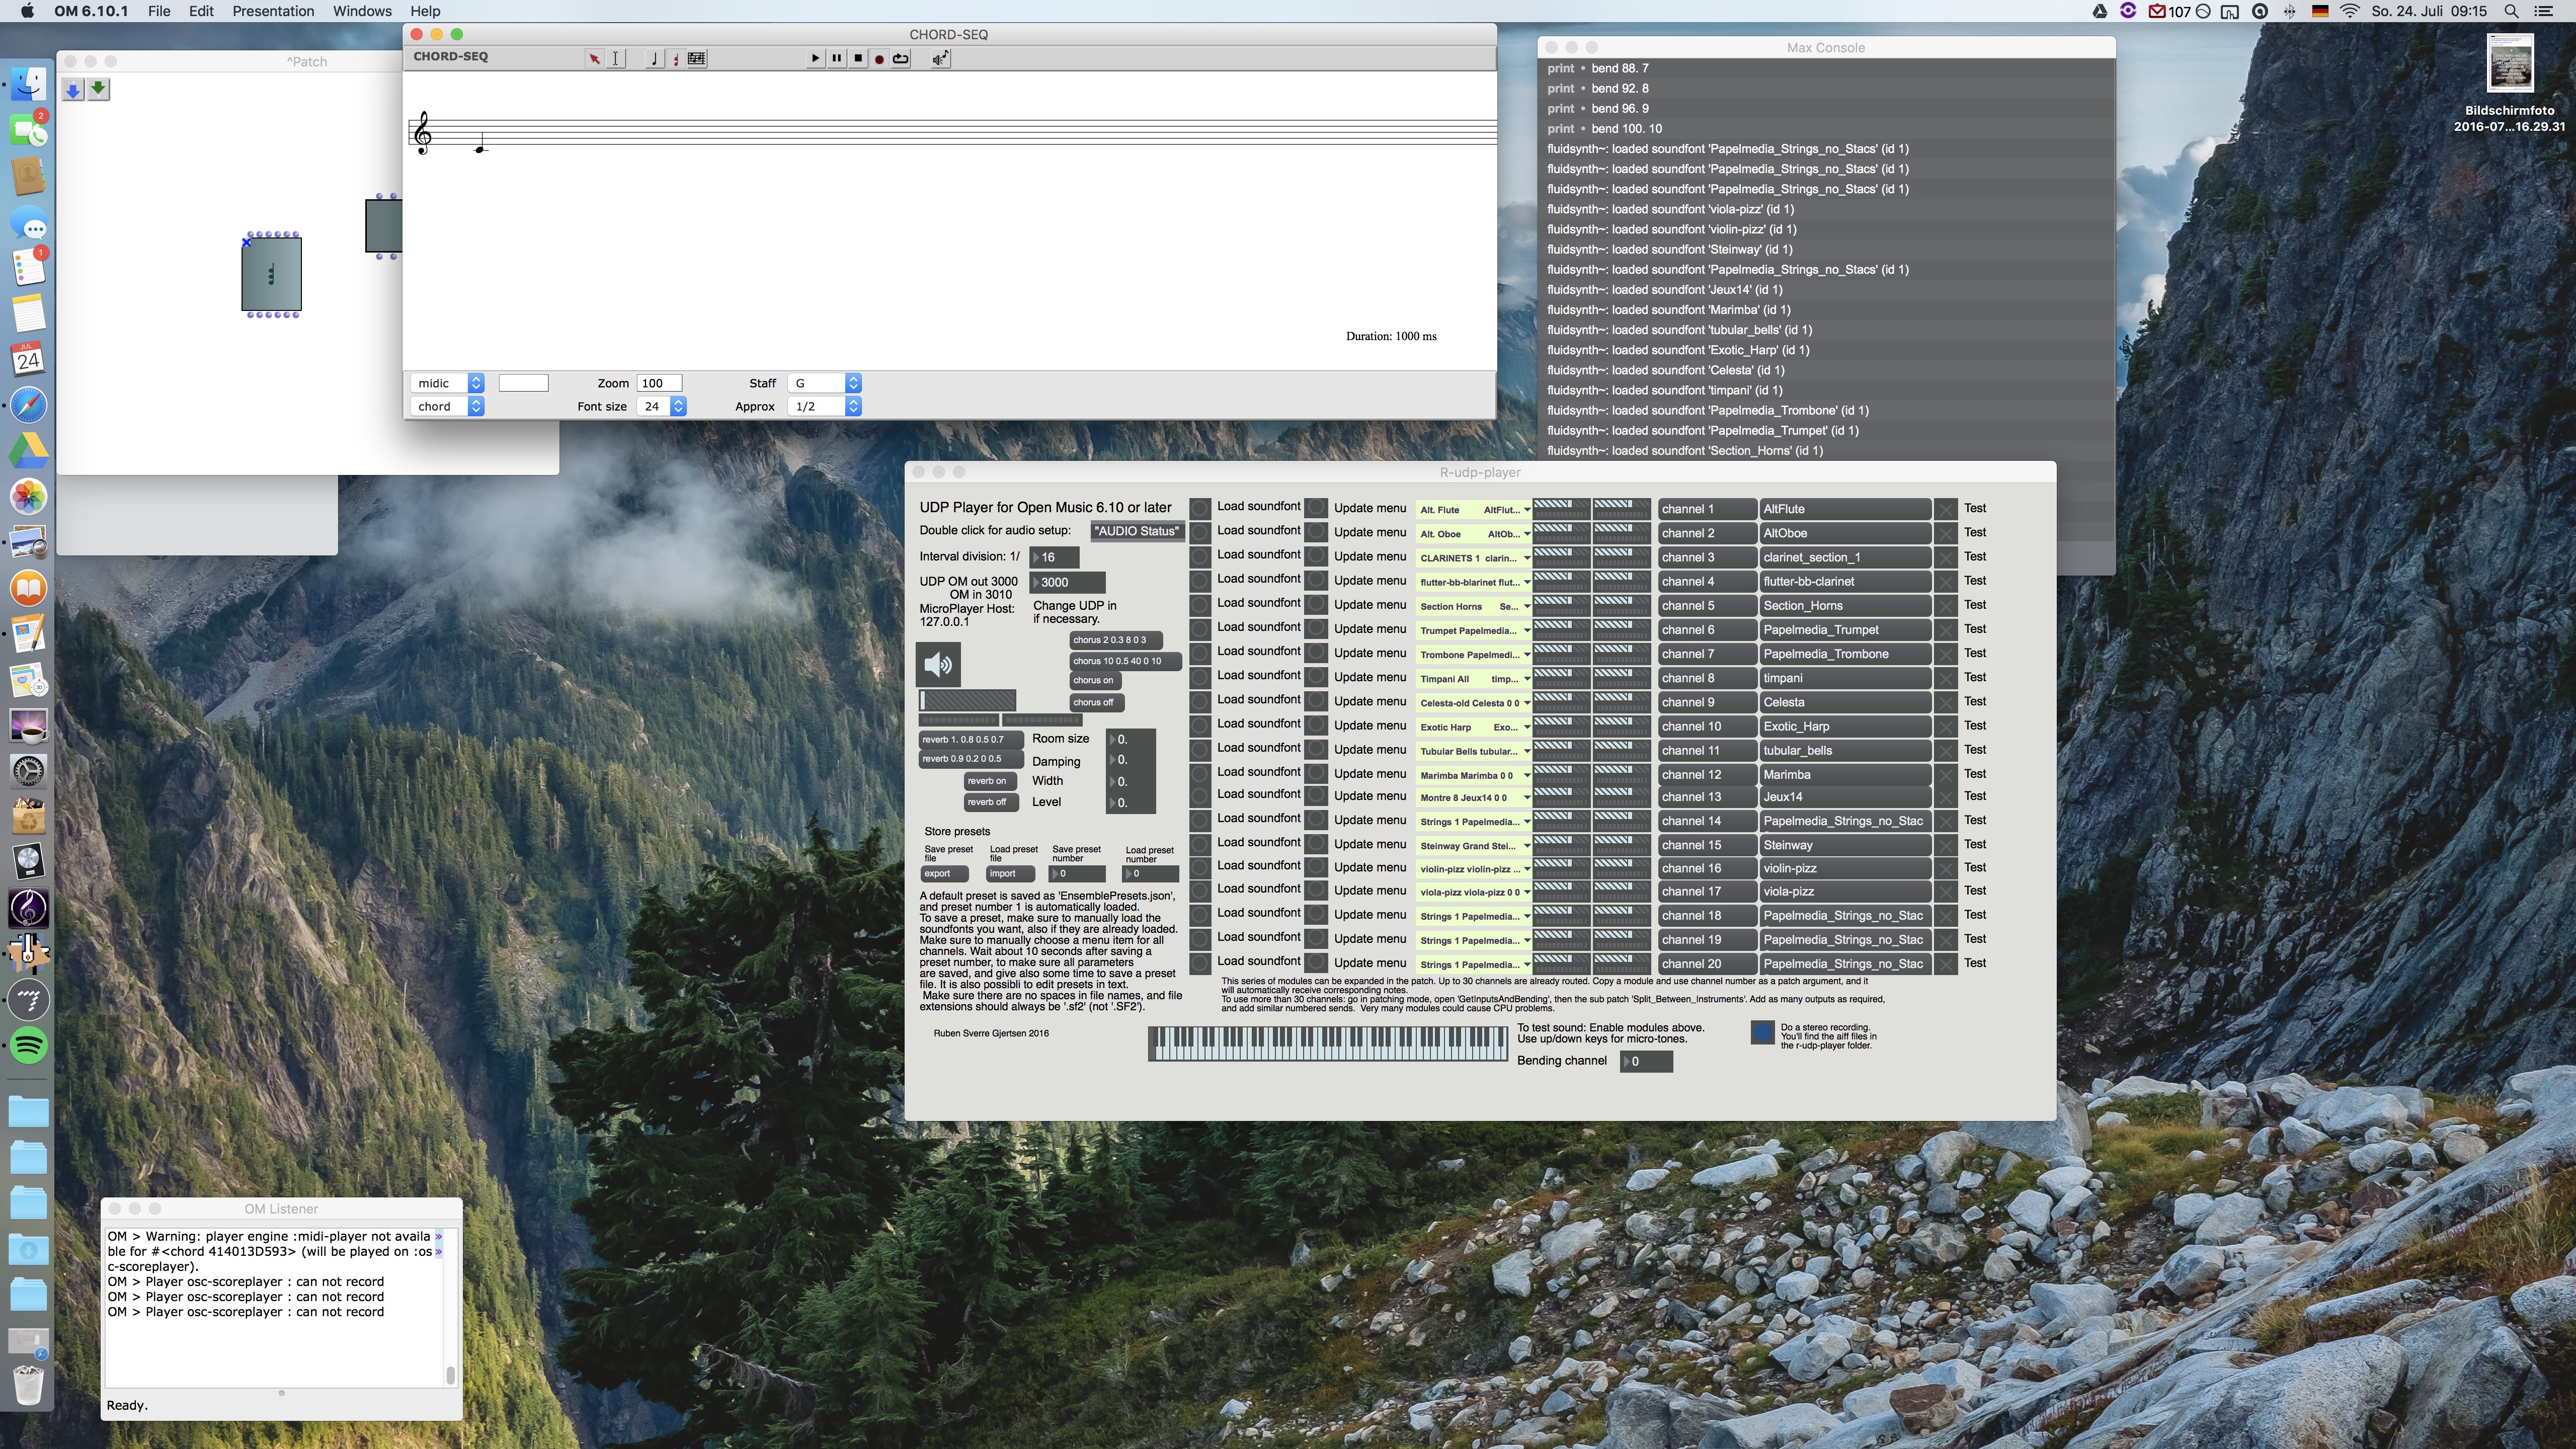Stop CHORD-SEQ playback
Screen dimensions: 2576x1449
pyautogui.click(x=858, y=59)
